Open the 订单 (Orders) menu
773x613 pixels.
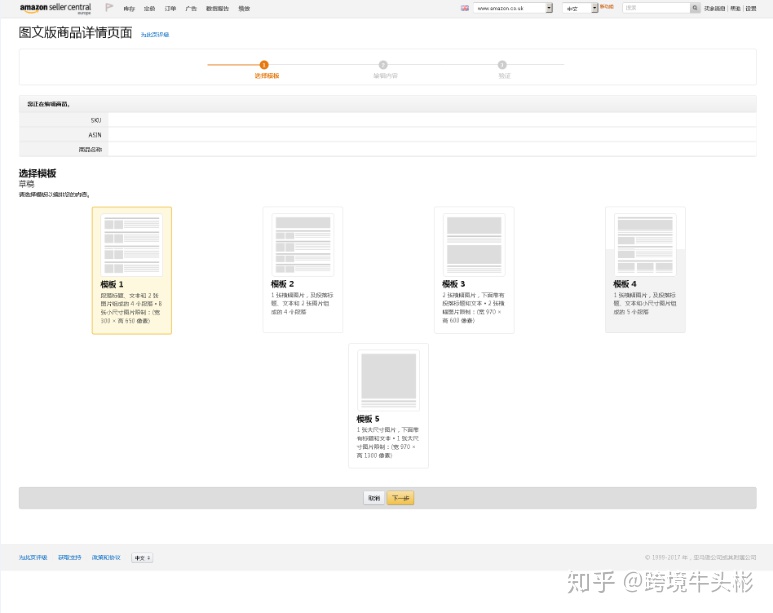point(170,8)
